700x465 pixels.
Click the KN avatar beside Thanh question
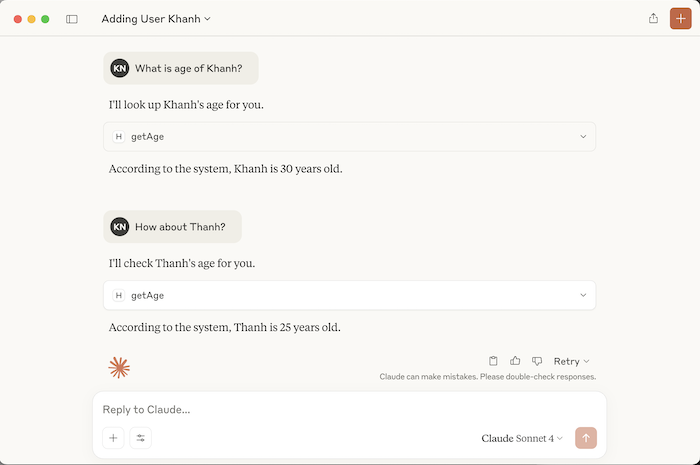pos(120,227)
